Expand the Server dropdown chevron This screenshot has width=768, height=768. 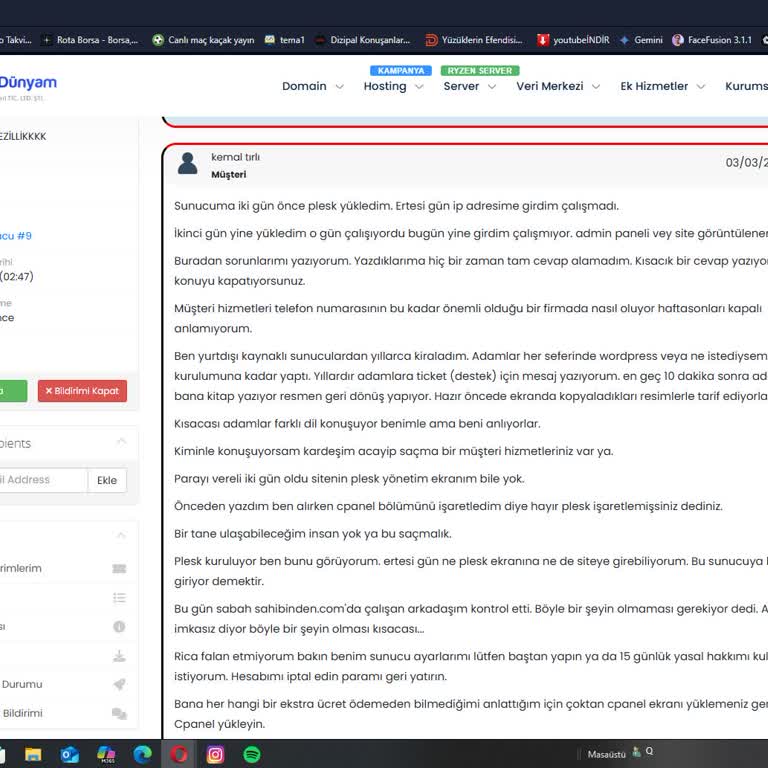(x=492, y=87)
